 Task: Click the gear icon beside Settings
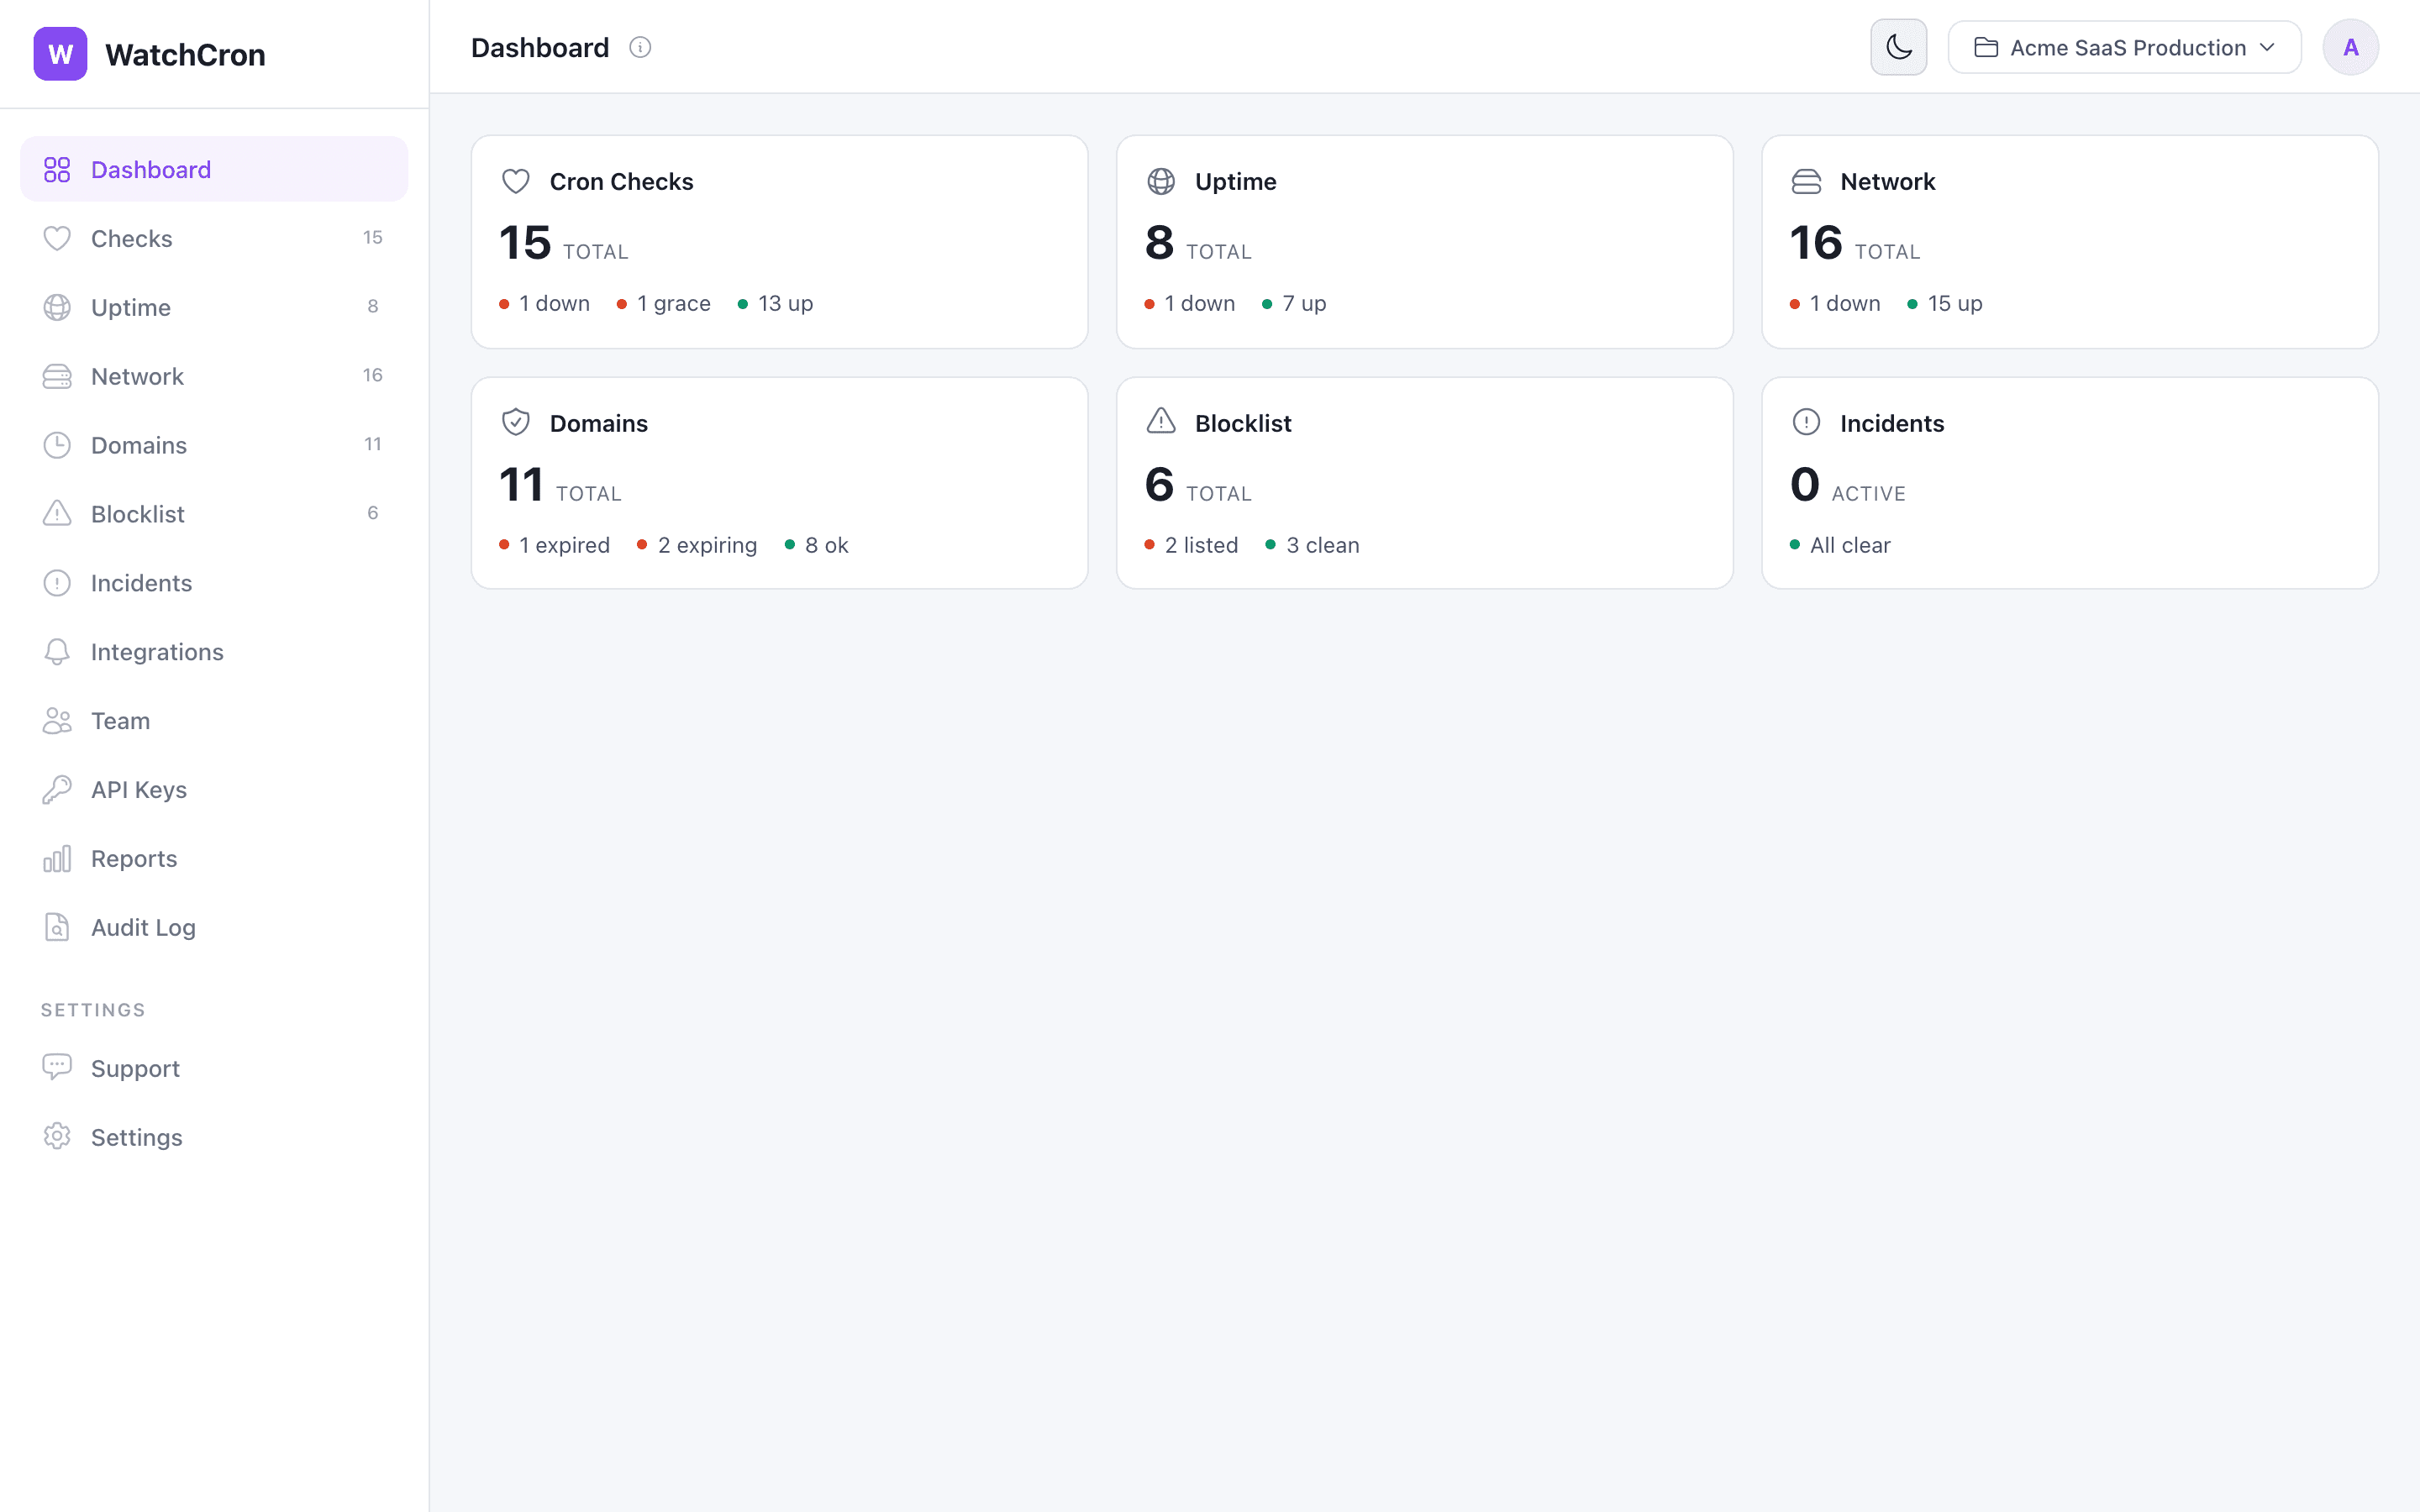(x=57, y=1137)
